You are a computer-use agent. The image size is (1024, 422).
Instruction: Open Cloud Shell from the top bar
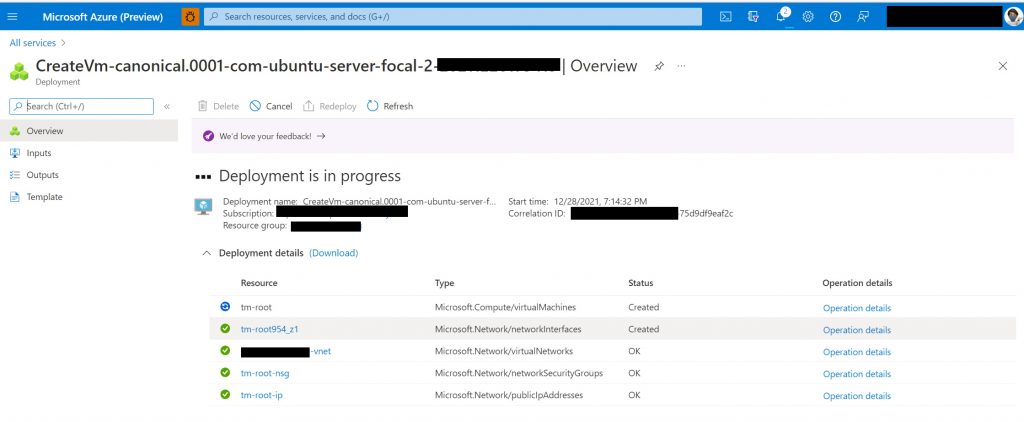click(726, 17)
